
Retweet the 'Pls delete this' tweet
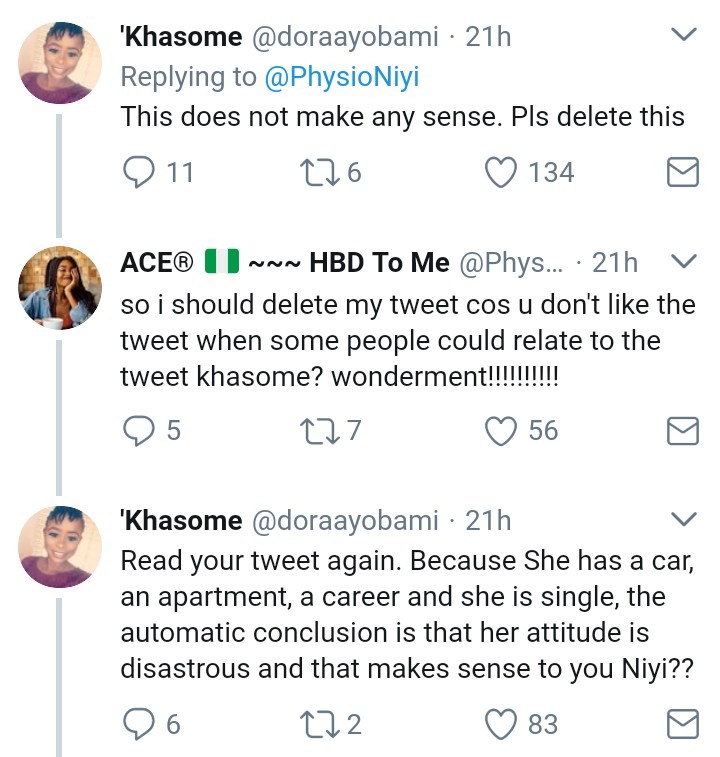point(320,173)
